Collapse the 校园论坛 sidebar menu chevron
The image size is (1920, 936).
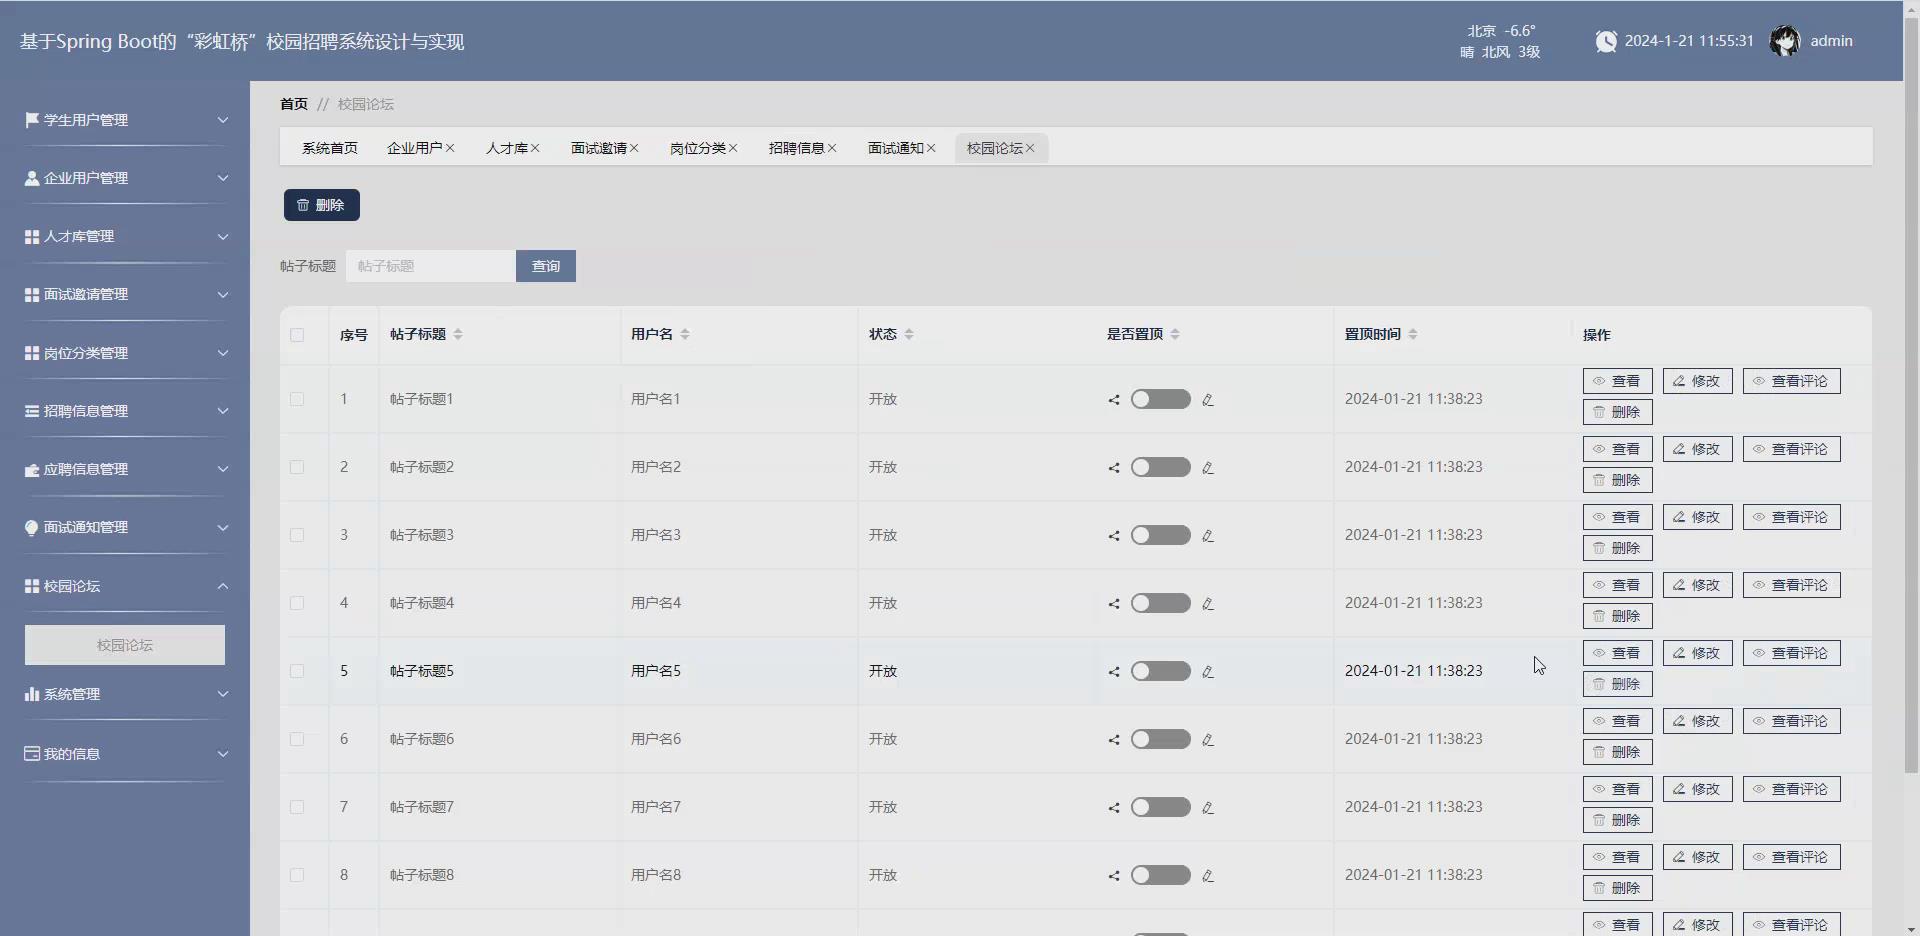(x=223, y=586)
